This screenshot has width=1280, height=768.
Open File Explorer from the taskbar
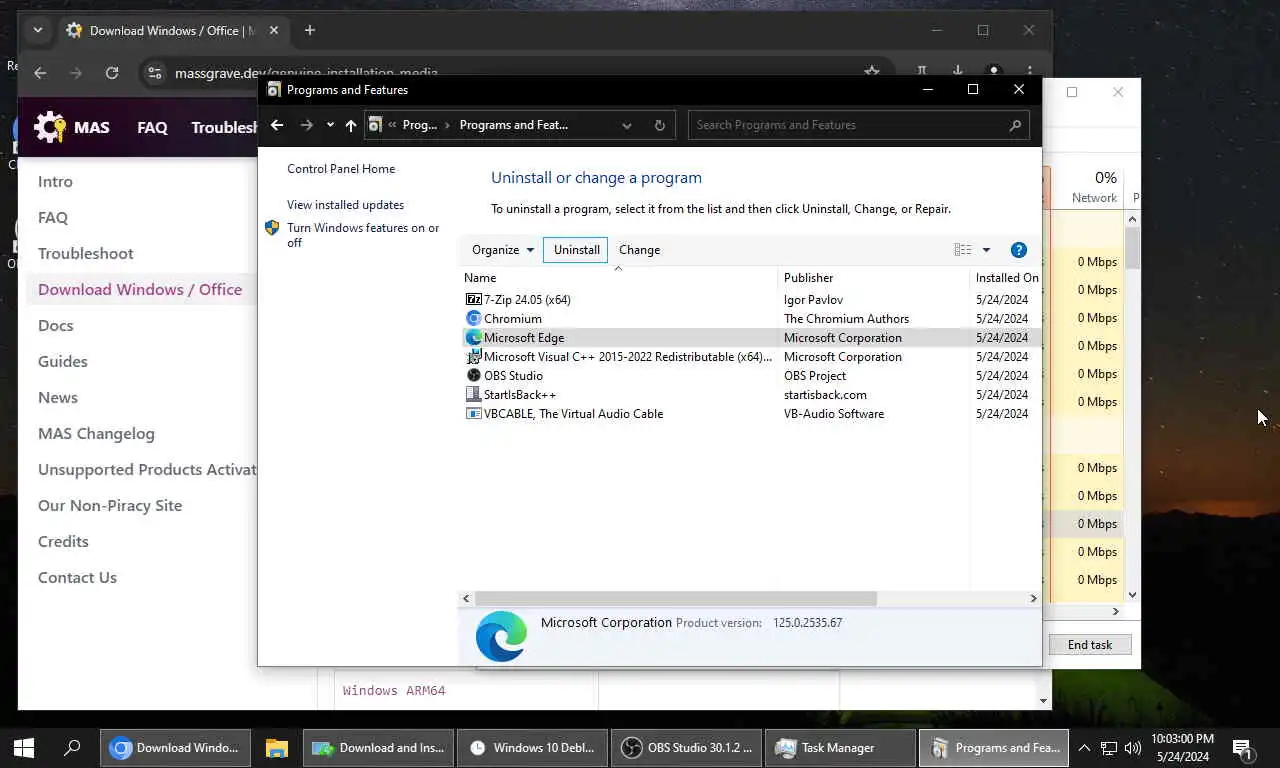(276, 747)
